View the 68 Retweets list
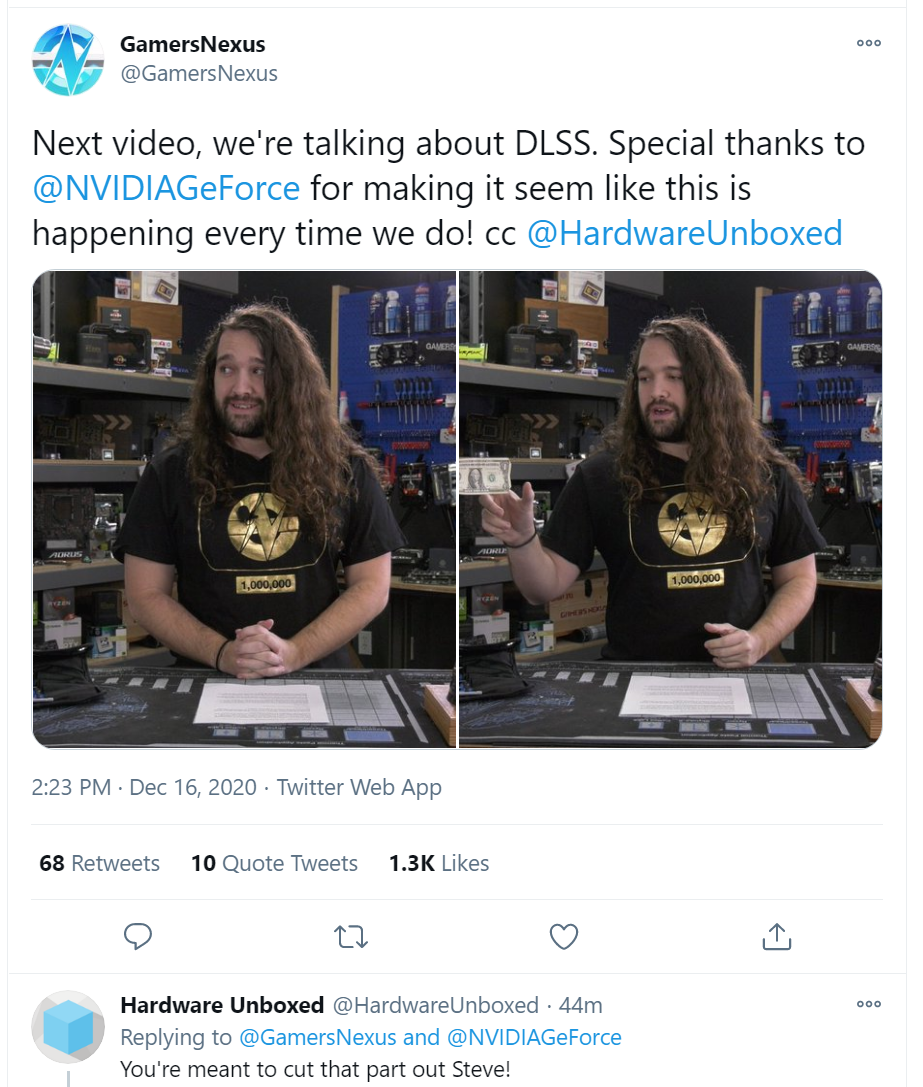Viewport: 923px width, 1087px height. (99, 863)
